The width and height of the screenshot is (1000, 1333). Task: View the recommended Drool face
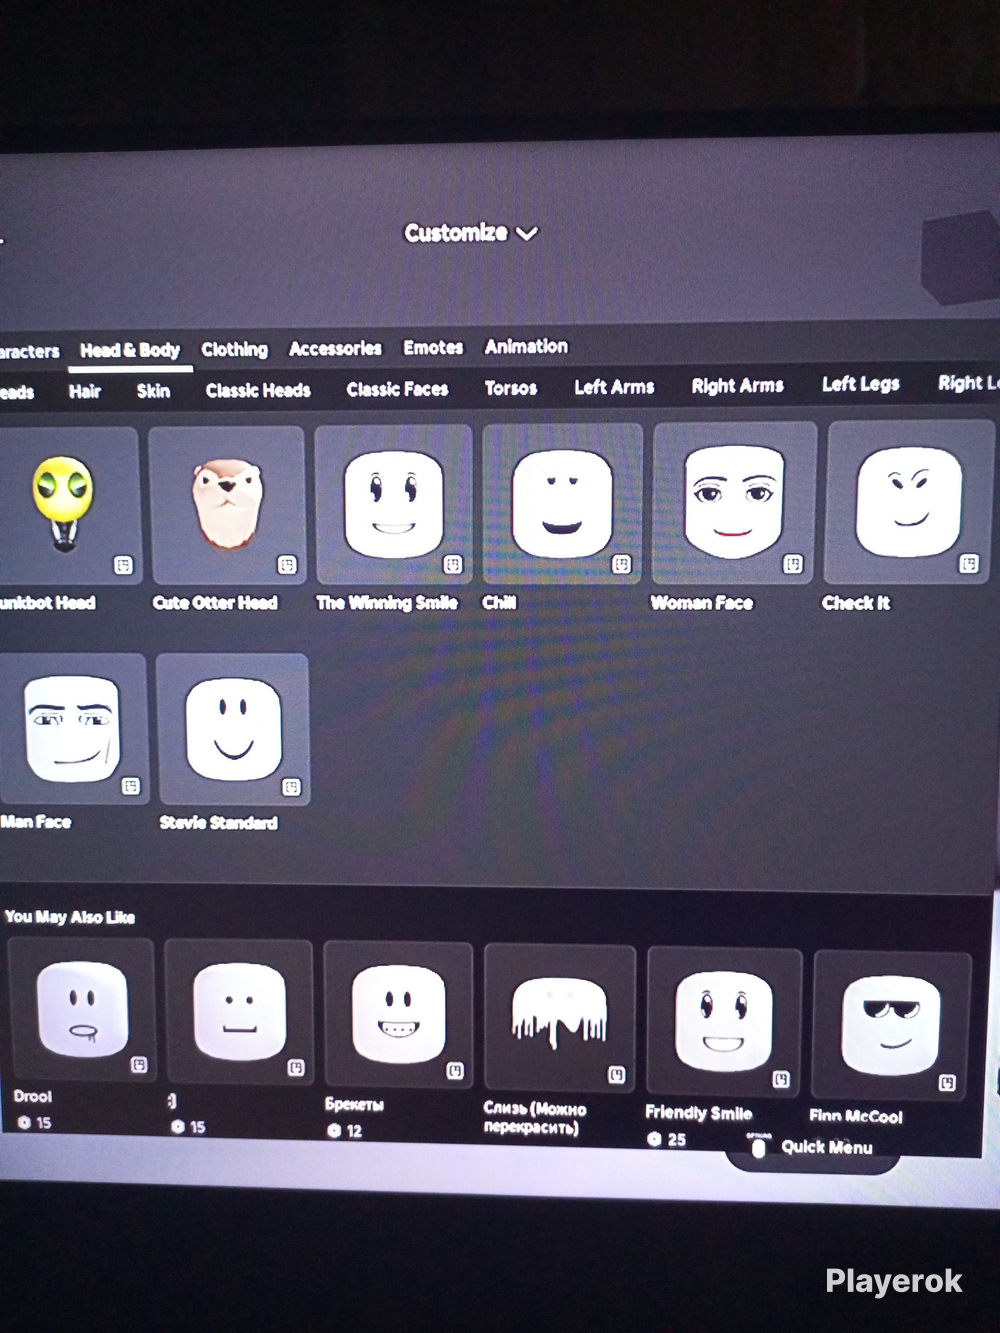coord(81,1011)
